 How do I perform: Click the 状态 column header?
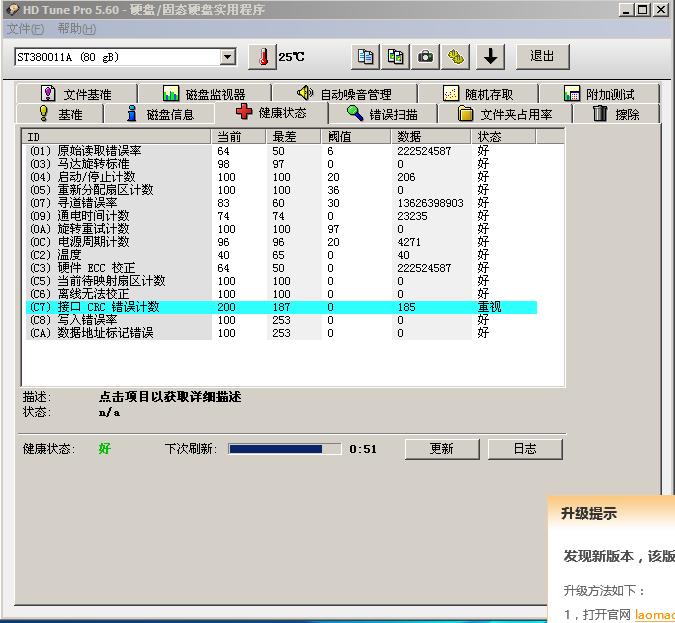[504, 137]
